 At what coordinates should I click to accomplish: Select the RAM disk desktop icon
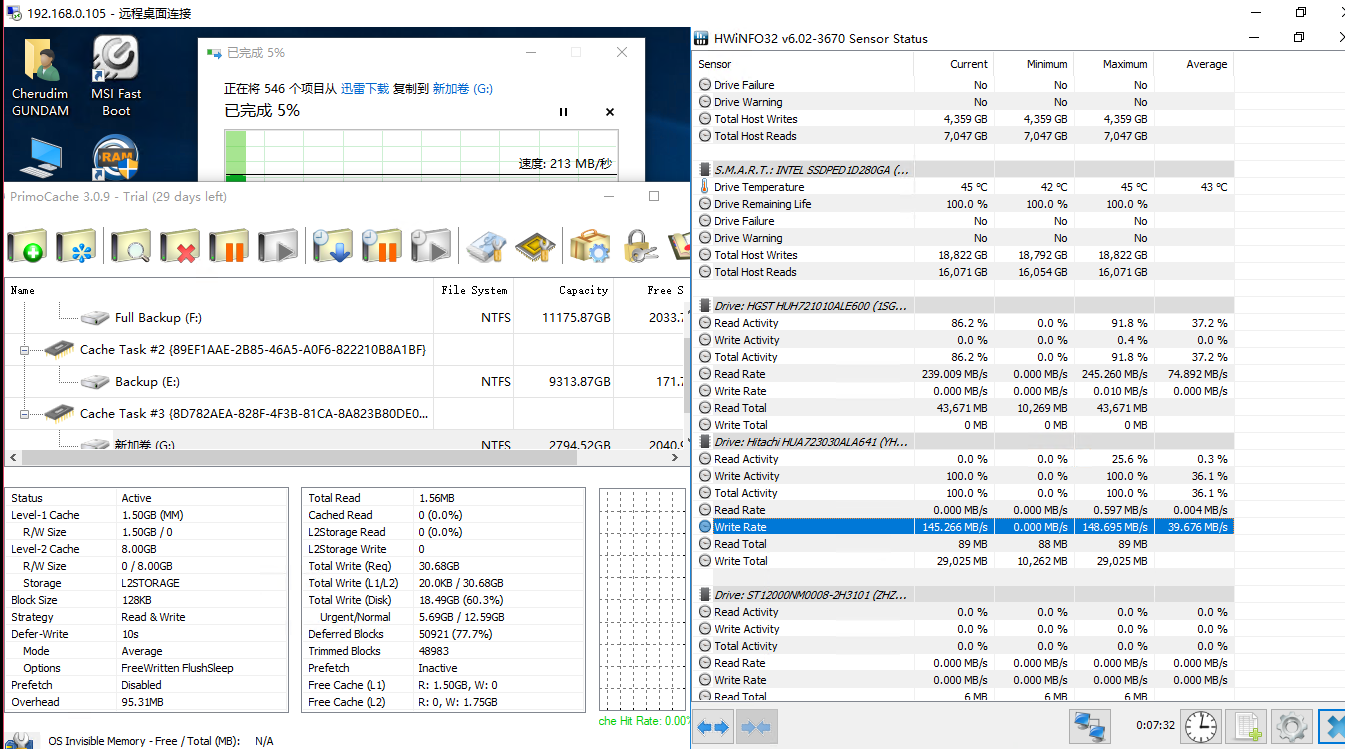116,158
